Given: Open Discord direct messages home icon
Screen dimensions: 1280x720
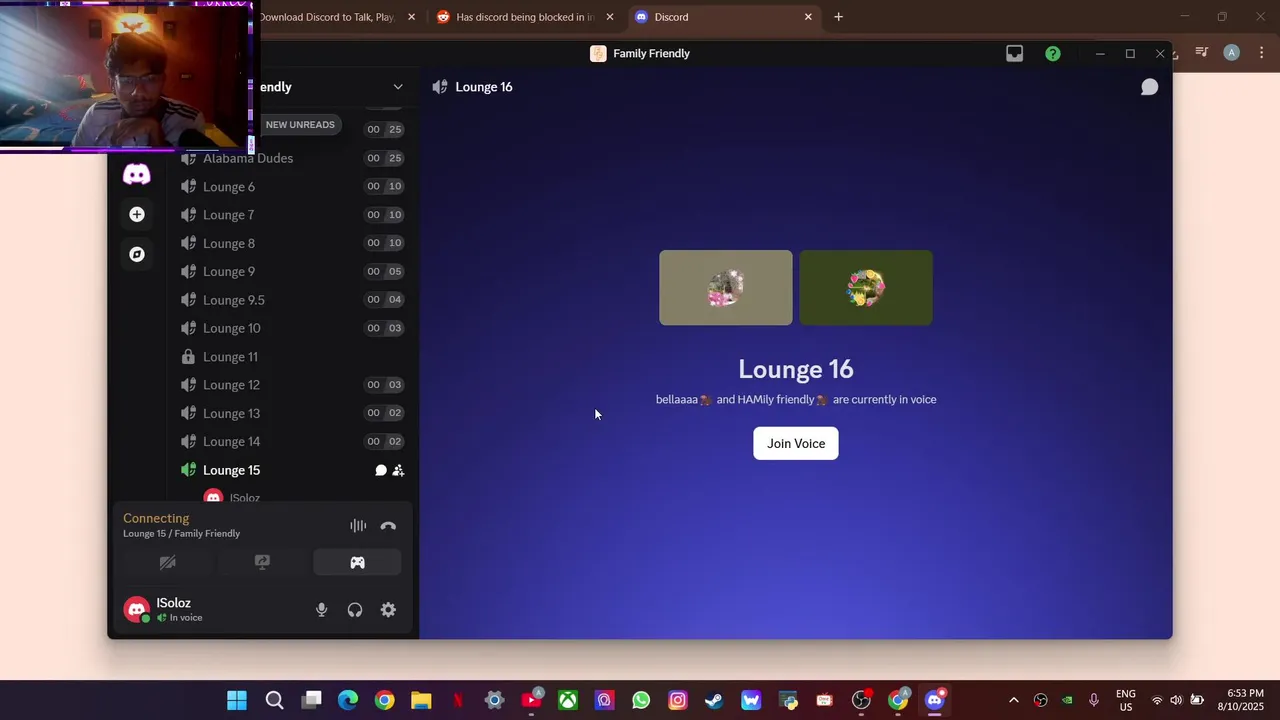Looking at the screenshot, I should [137, 174].
